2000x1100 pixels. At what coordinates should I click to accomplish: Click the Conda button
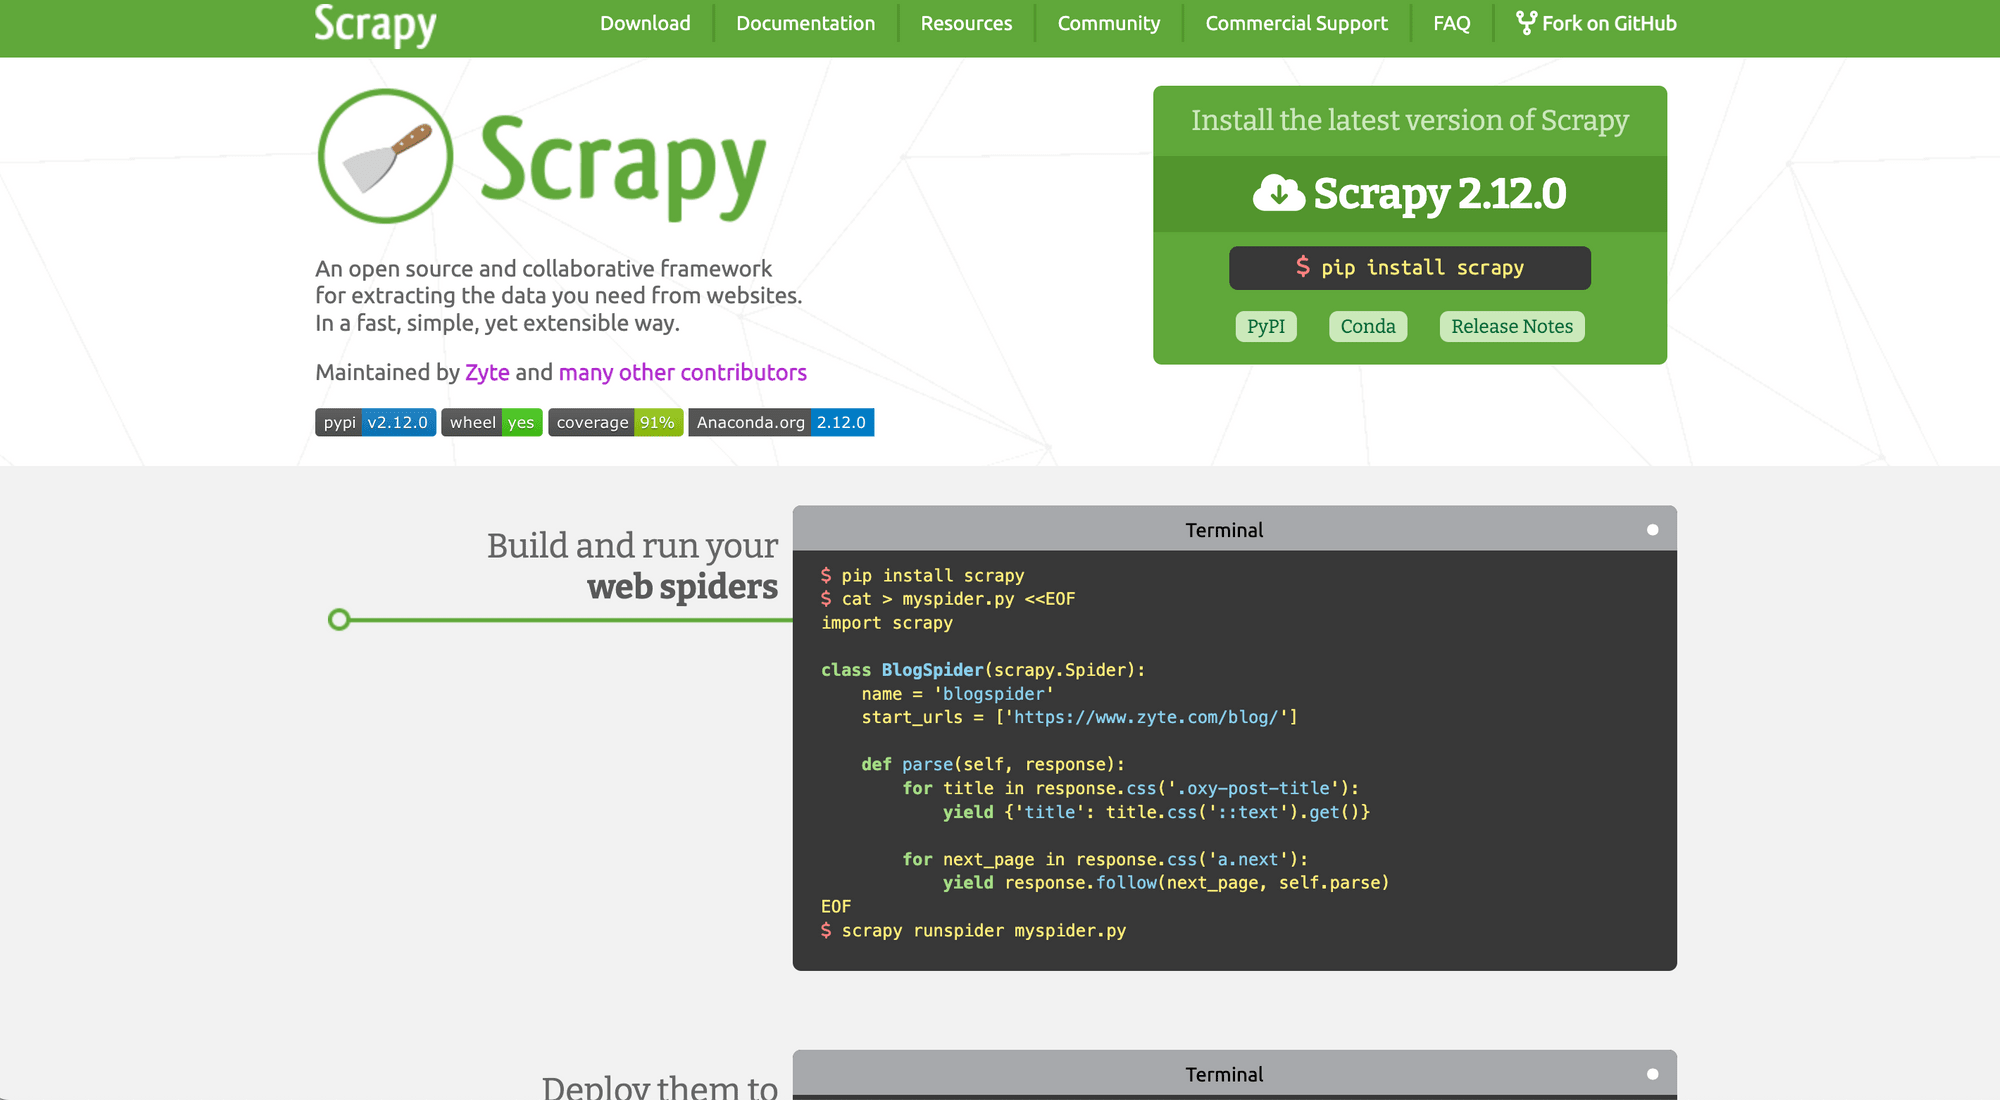click(x=1368, y=326)
